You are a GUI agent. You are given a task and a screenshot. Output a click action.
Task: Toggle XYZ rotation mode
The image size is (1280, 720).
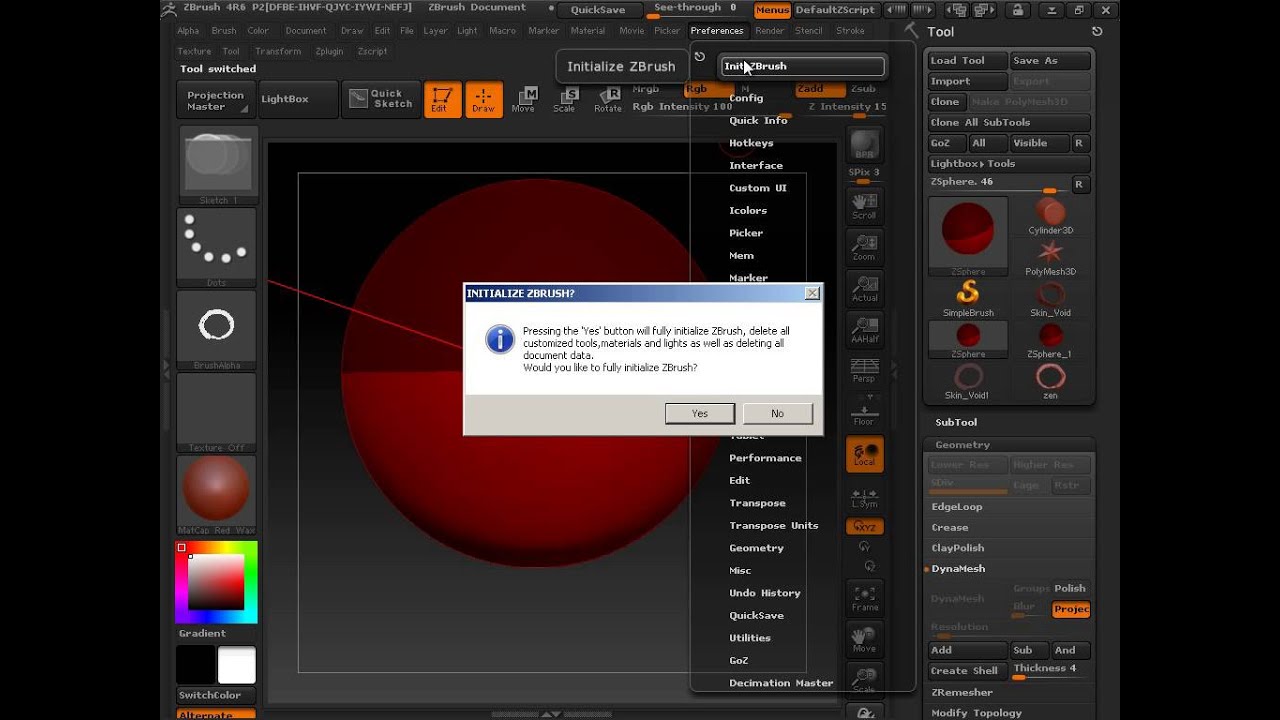[x=864, y=527]
